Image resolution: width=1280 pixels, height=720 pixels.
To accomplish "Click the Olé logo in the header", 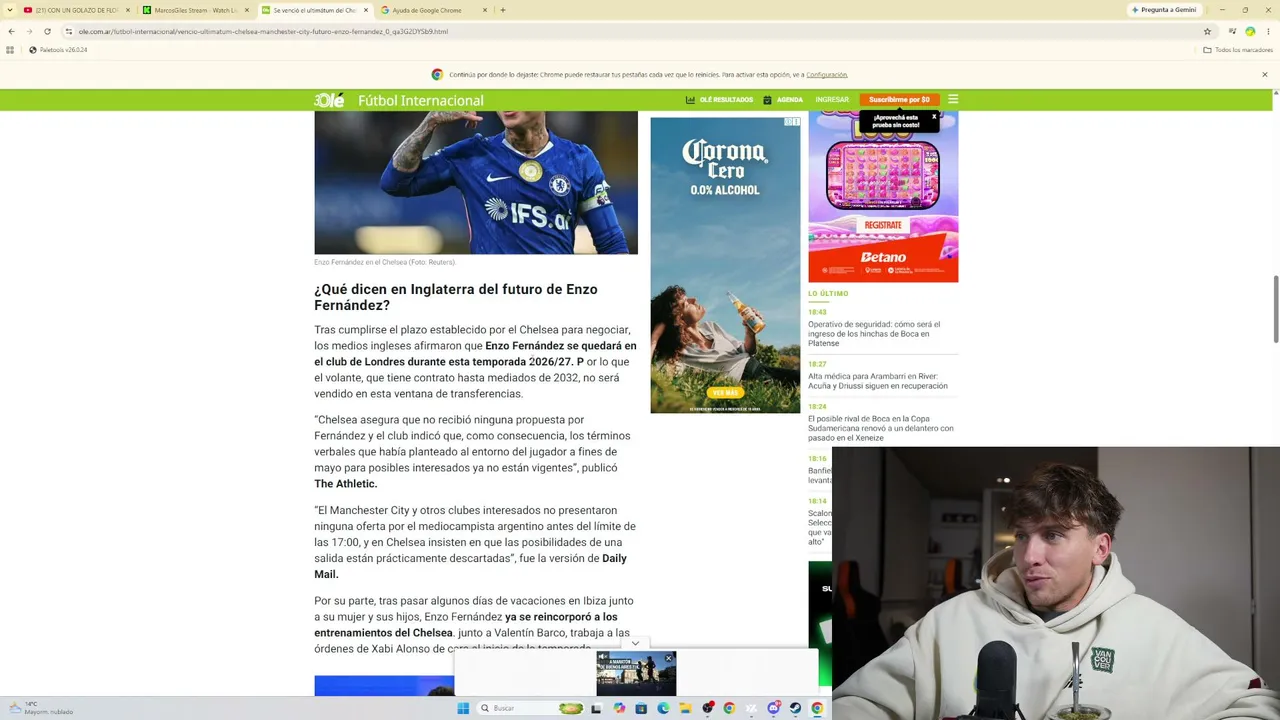I will point(329,100).
